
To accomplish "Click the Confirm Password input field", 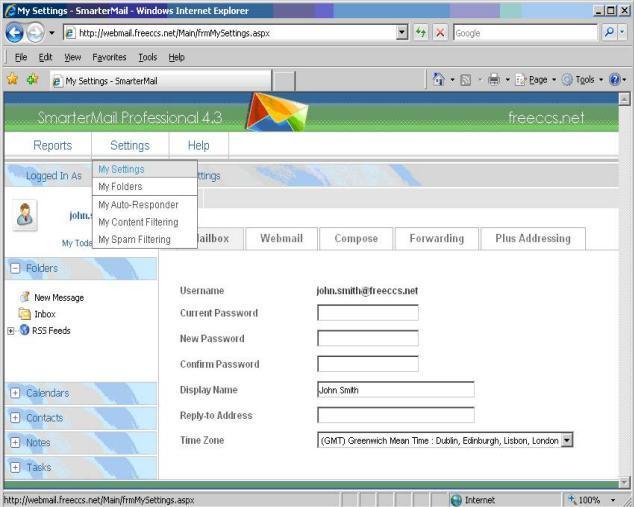I will 368,363.
